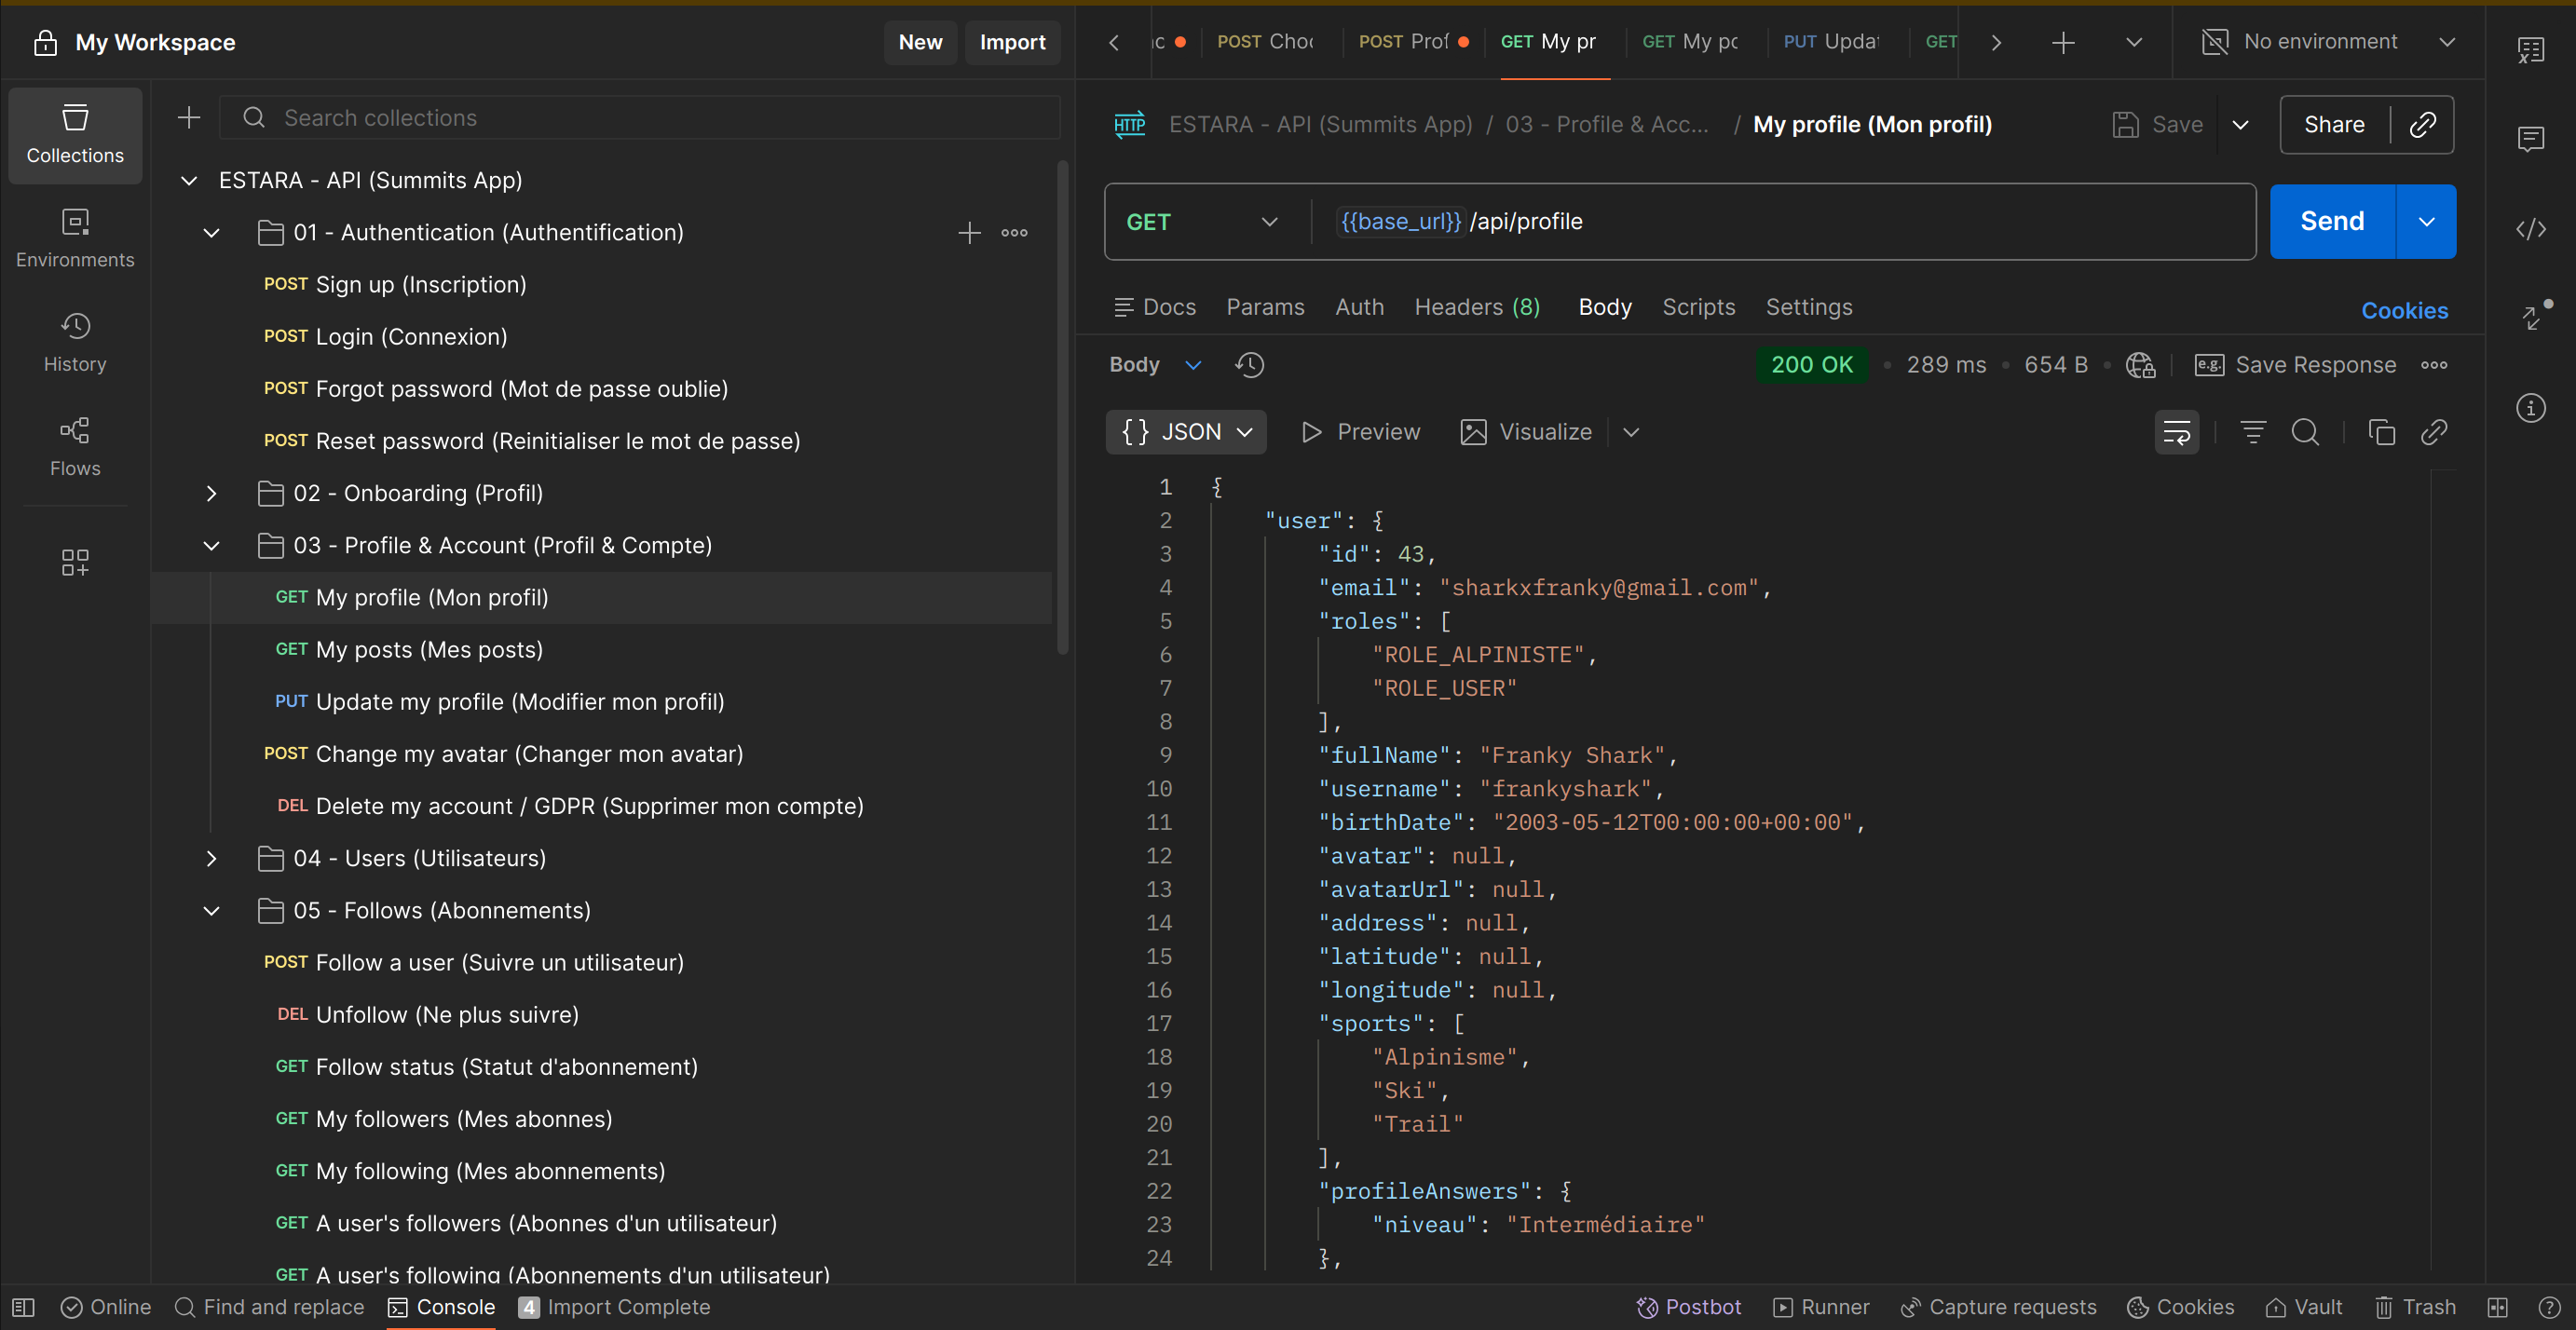Image resolution: width=2576 pixels, height=1330 pixels.
Task: Open response more-options ellipsis menu
Action: 2434,365
